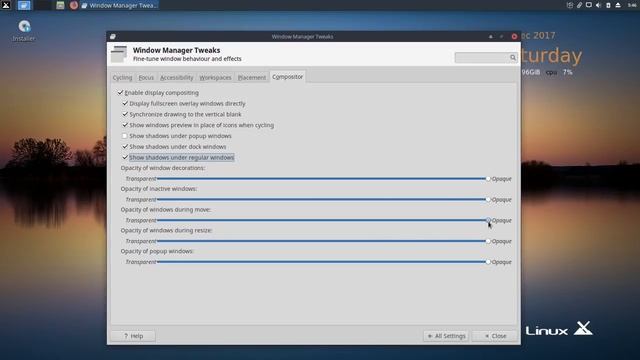The width and height of the screenshot is (640, 360).
Task: Disable Show shadows under regular windows
Action: [x=125, y=157]
